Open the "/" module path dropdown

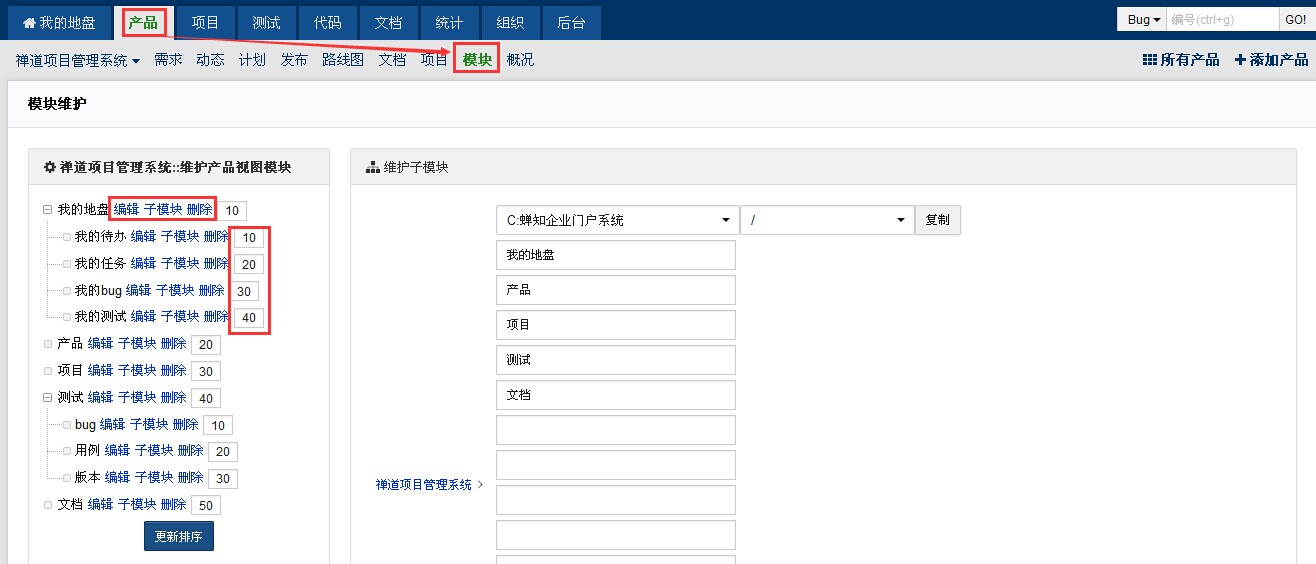pos(827,220)
